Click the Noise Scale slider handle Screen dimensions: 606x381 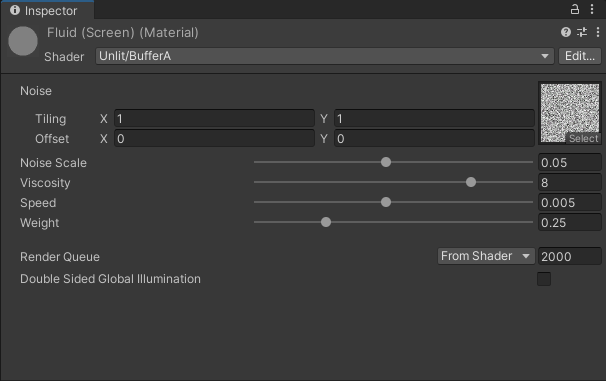coord(386,162)
